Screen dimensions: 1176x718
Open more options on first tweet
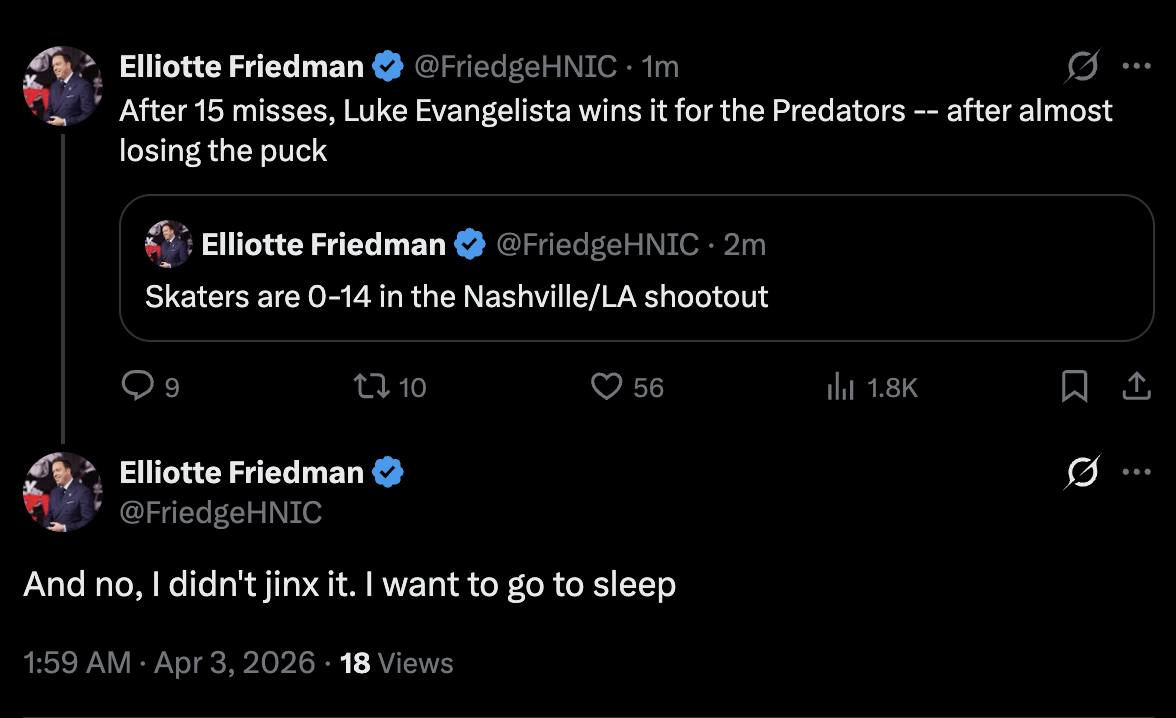click(x=1137, y=67)
